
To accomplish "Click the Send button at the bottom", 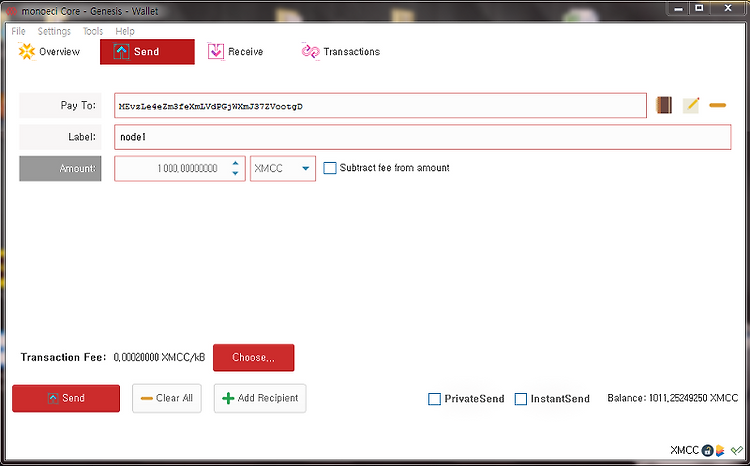I will point(66,398).
